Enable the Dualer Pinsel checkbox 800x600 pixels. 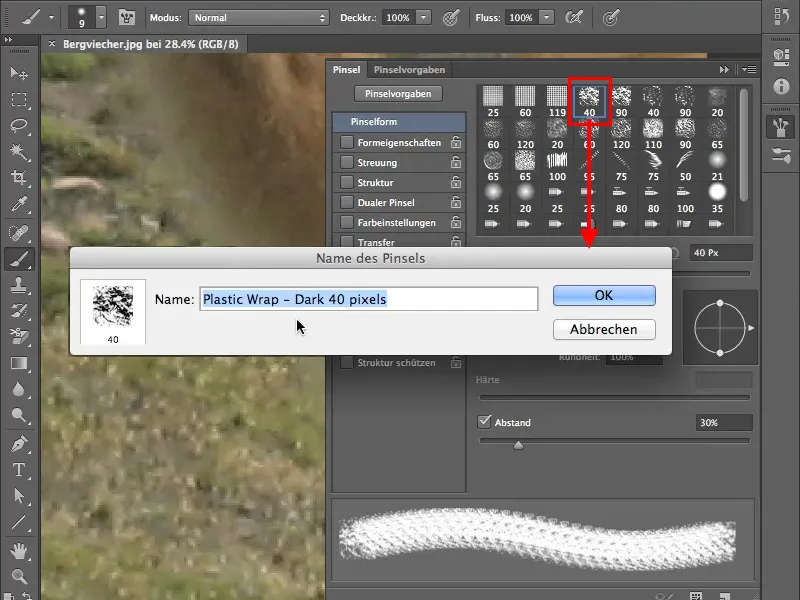(347, 203)
